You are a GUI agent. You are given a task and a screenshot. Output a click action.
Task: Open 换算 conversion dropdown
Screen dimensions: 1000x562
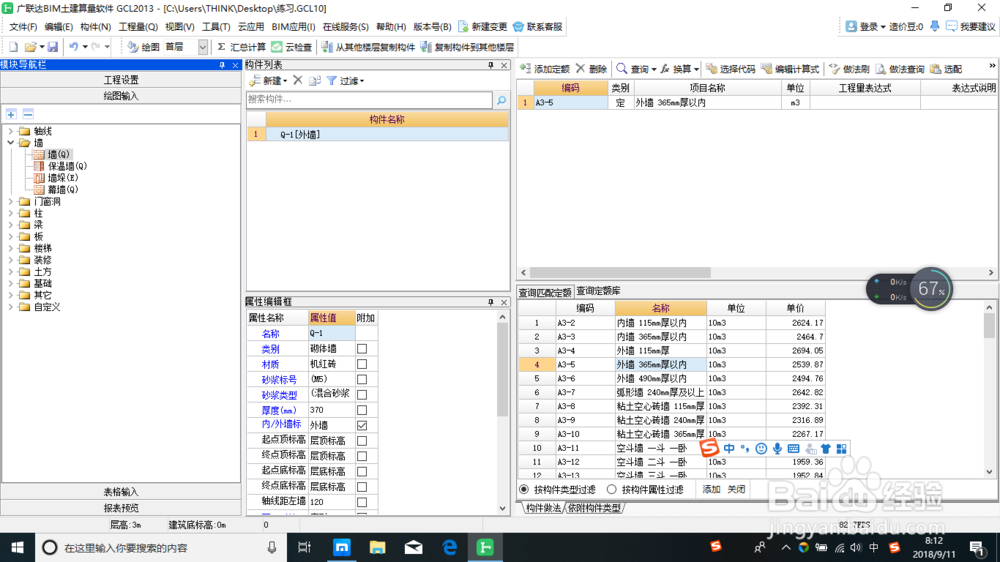679,69
